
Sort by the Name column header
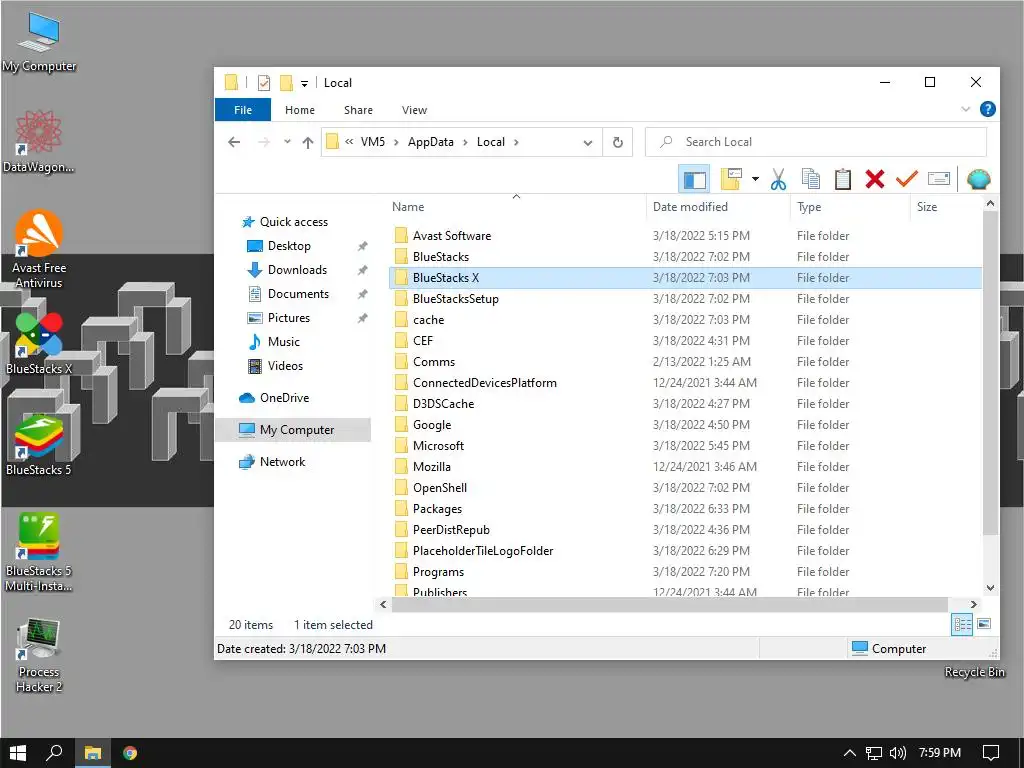pos(408,207)
